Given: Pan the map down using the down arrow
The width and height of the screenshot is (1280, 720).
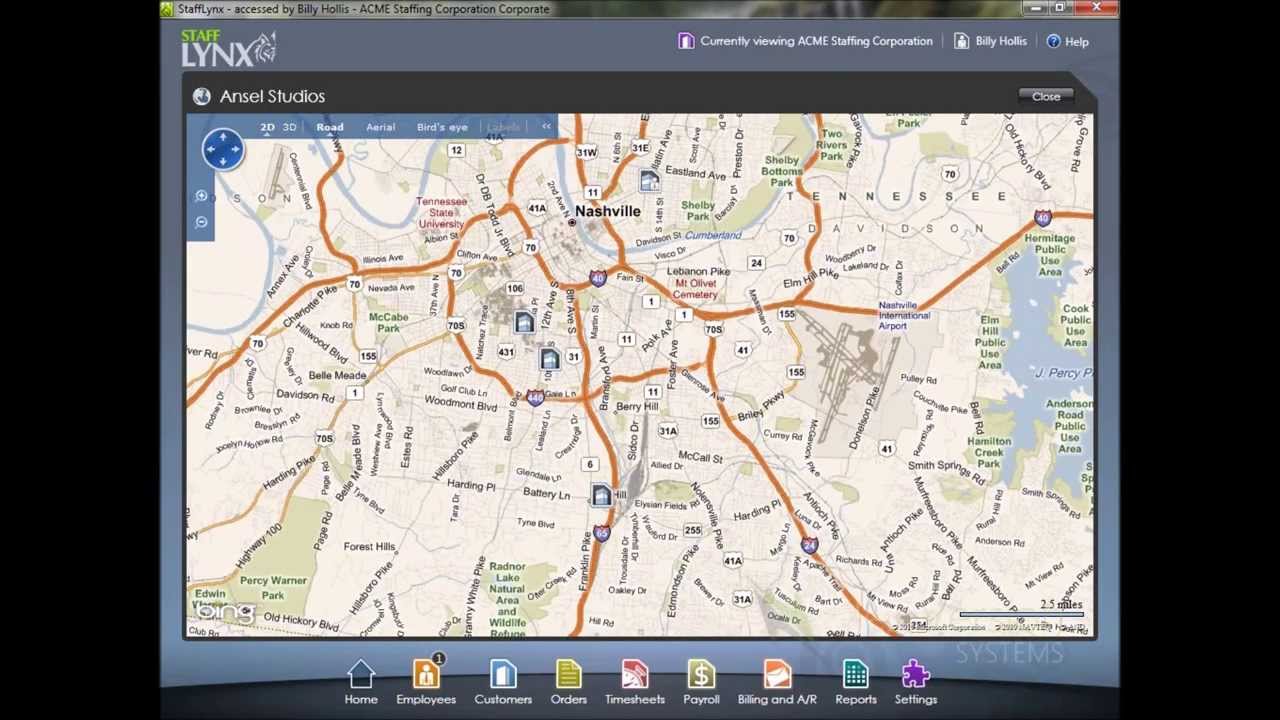Looking at the screenshot, I should (x=223, y=162).
